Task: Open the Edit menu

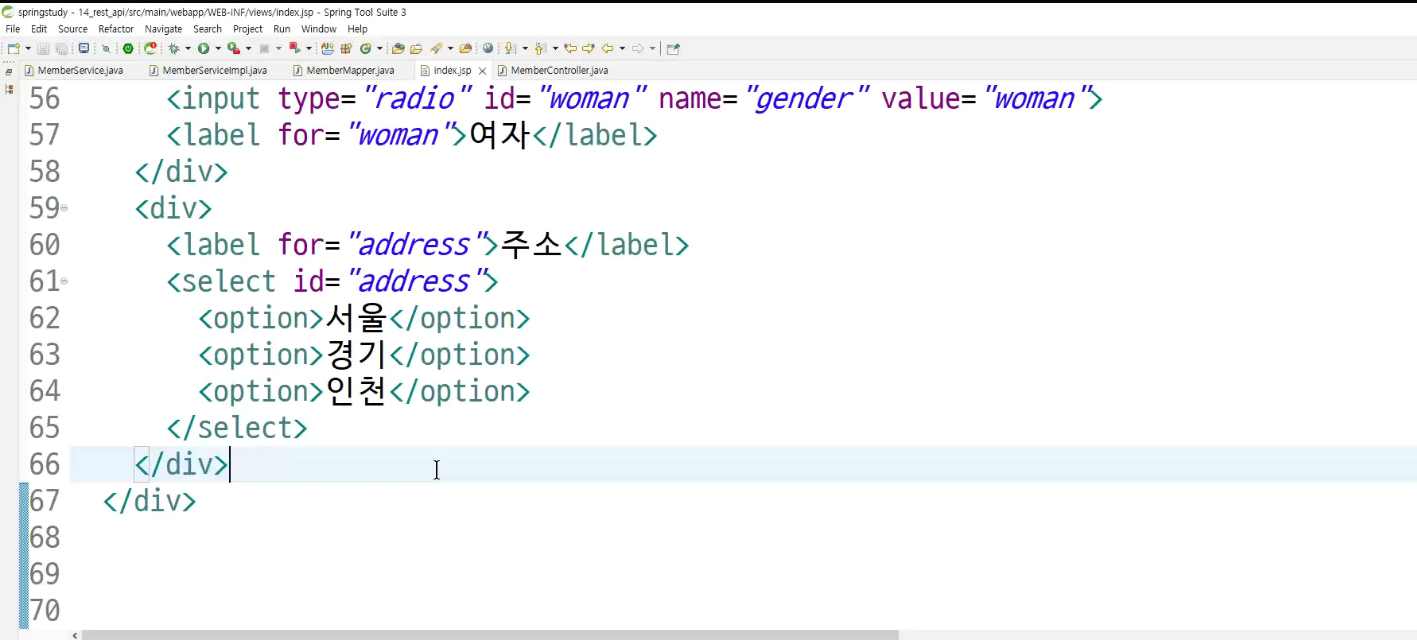Action: coord(39,29)
